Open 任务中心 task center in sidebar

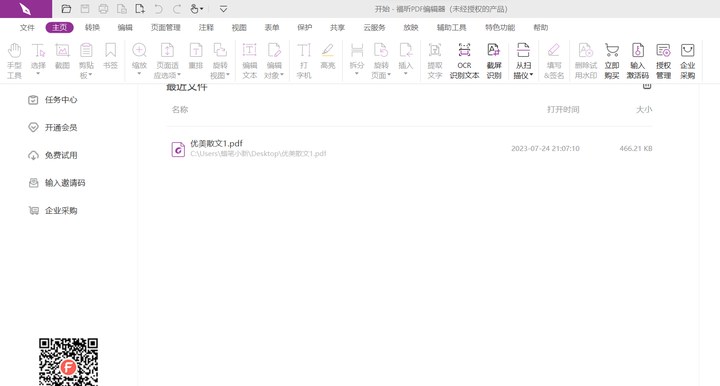[52, 100]
